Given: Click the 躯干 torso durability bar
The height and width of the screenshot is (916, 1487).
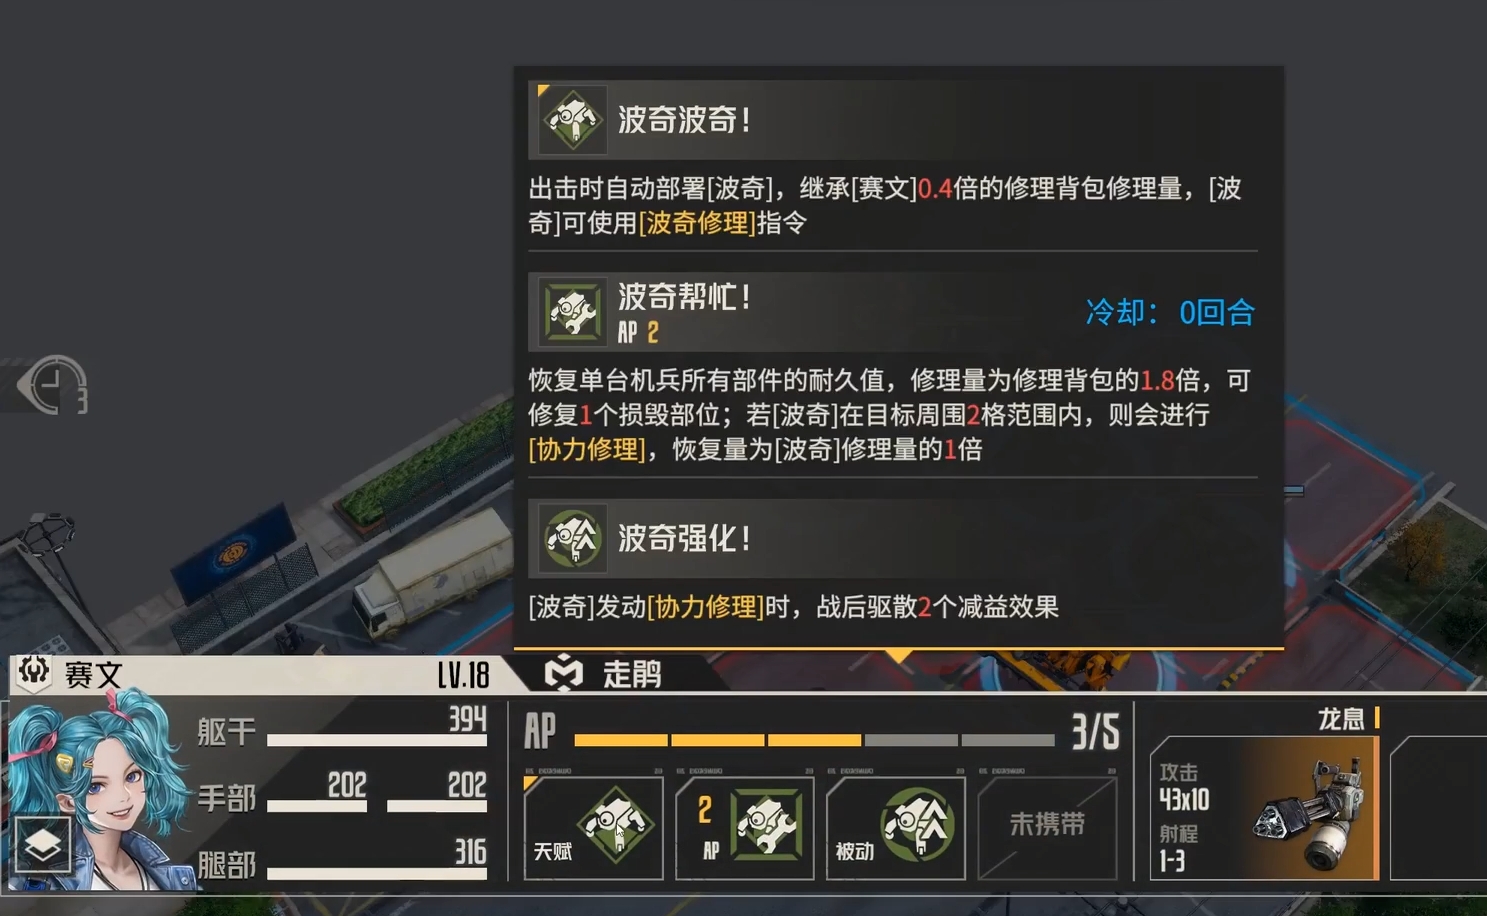Looking at the screenshot, I should click(x=377, y=740).
